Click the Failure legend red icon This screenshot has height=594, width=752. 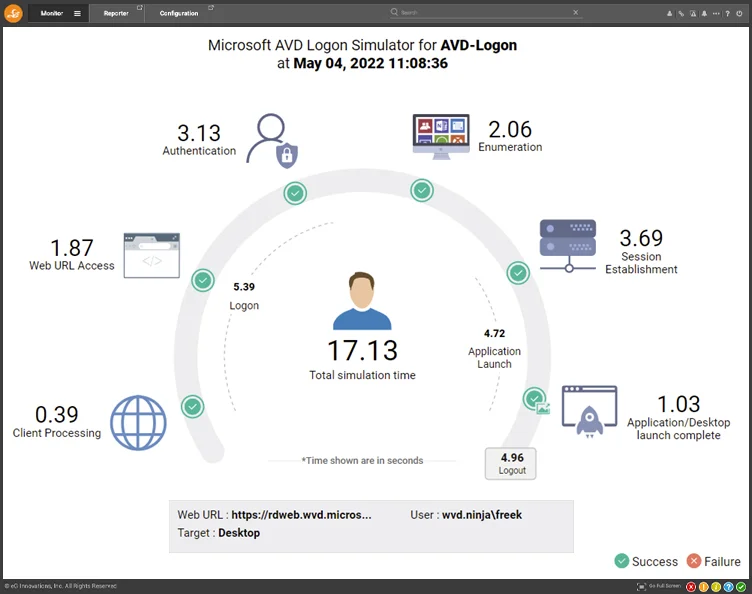(x=693, y=561)
